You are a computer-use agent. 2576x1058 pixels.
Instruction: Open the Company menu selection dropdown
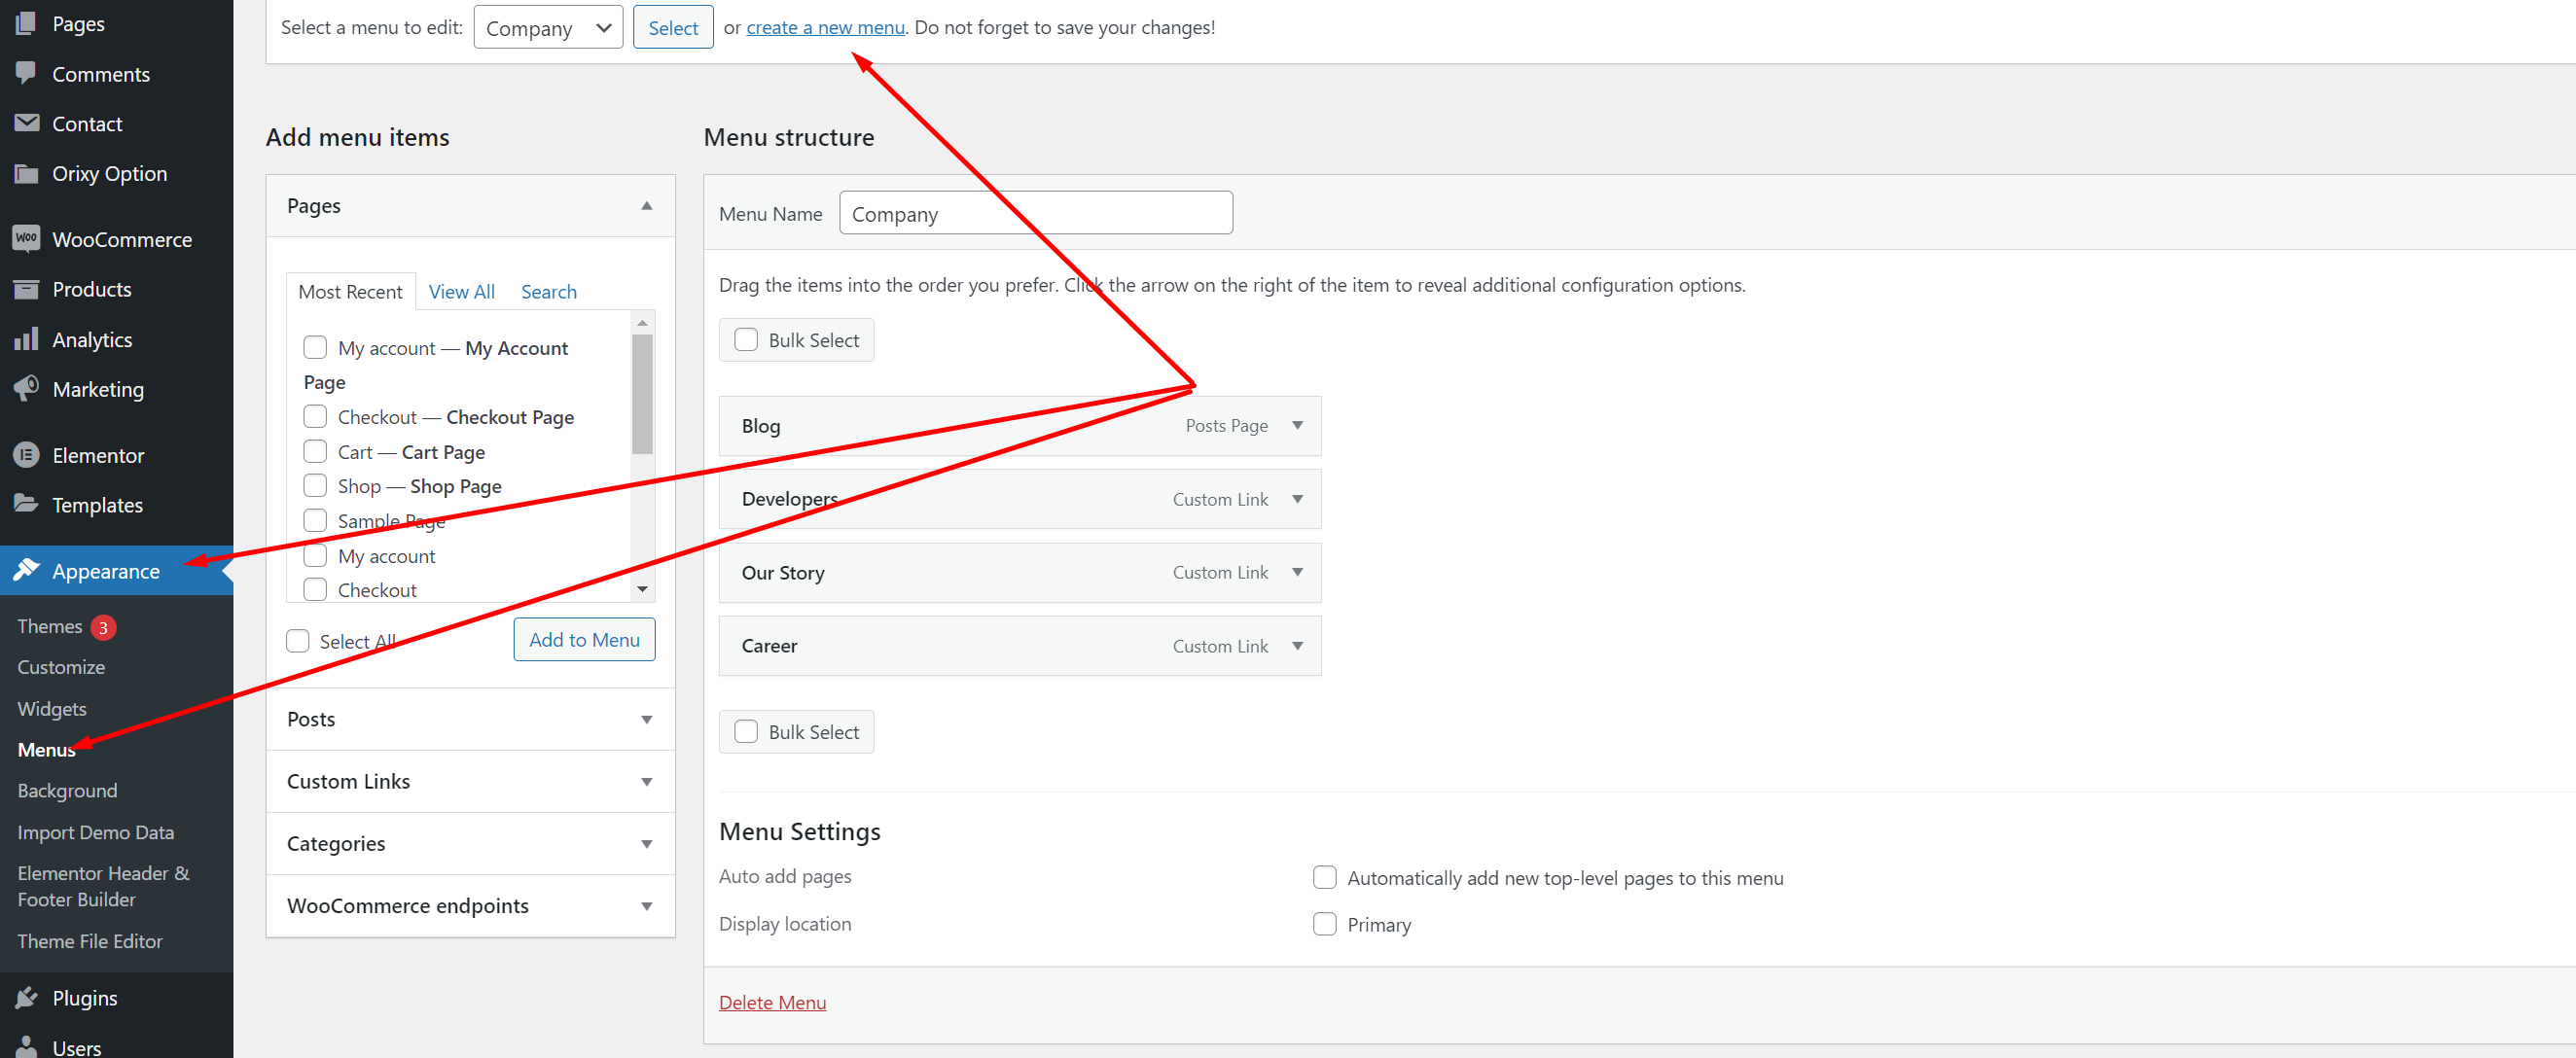[548, 27]
